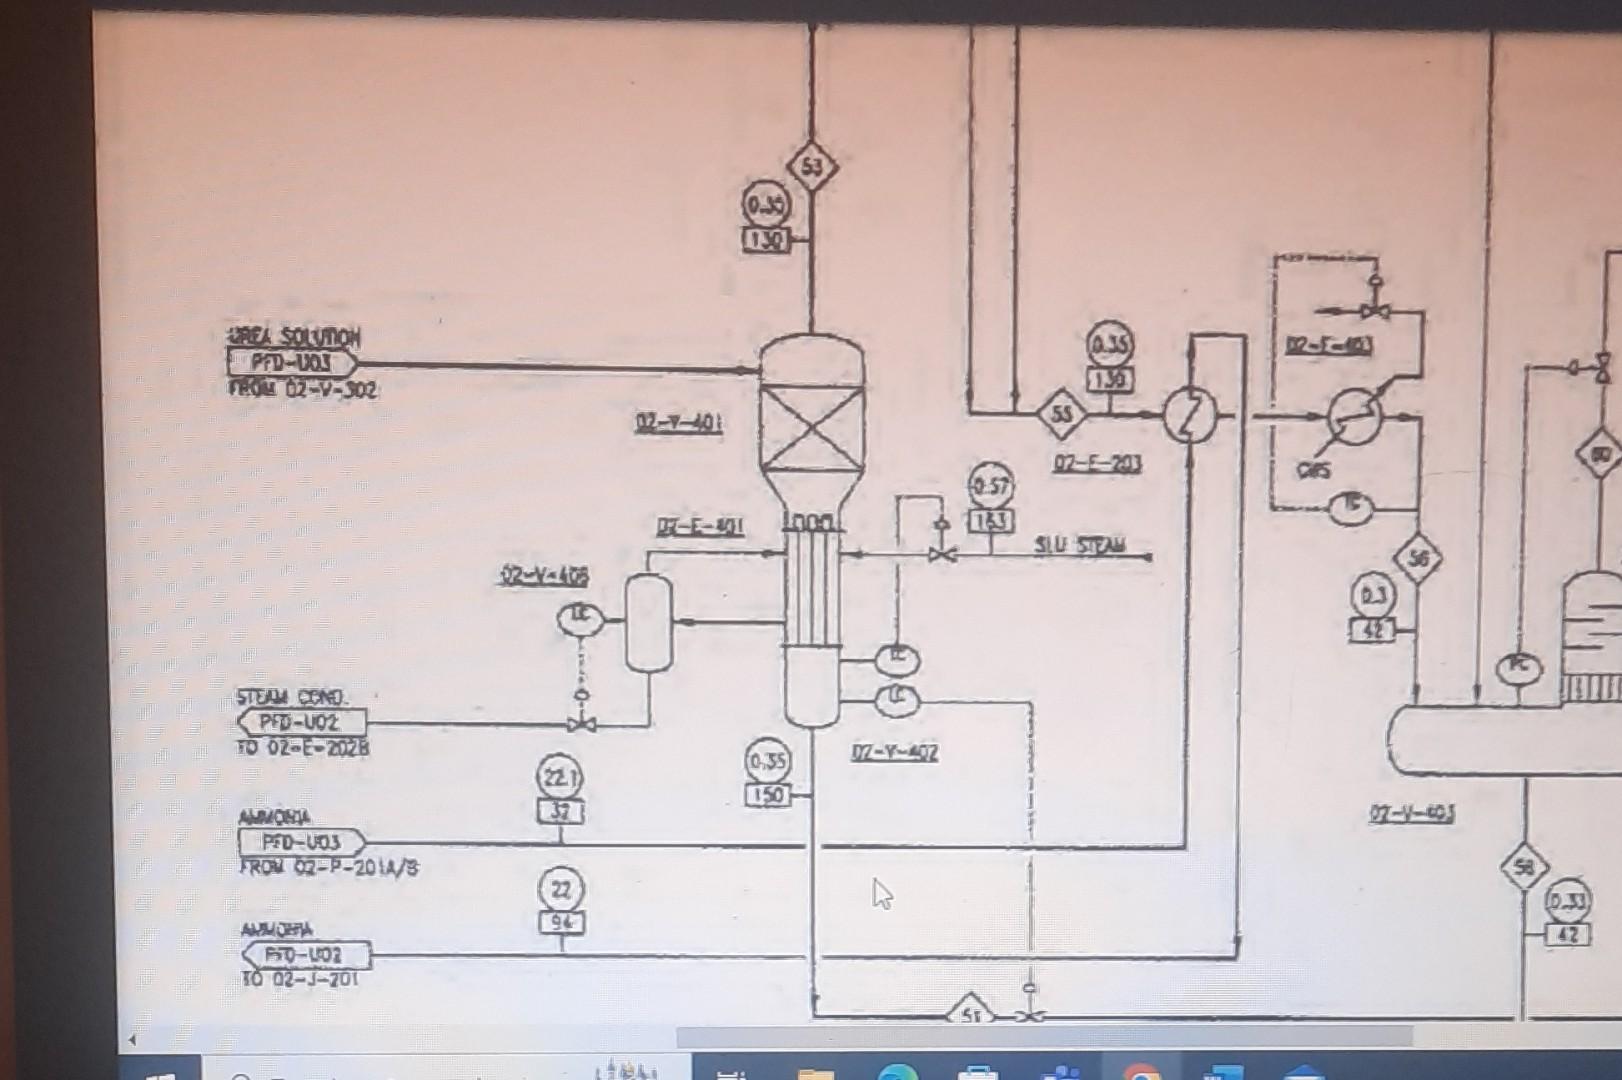Click stream diamond 55 near exchanger 02-F-203
The width and height of the screenshot is (1622, 1080).
[1063, 412]
